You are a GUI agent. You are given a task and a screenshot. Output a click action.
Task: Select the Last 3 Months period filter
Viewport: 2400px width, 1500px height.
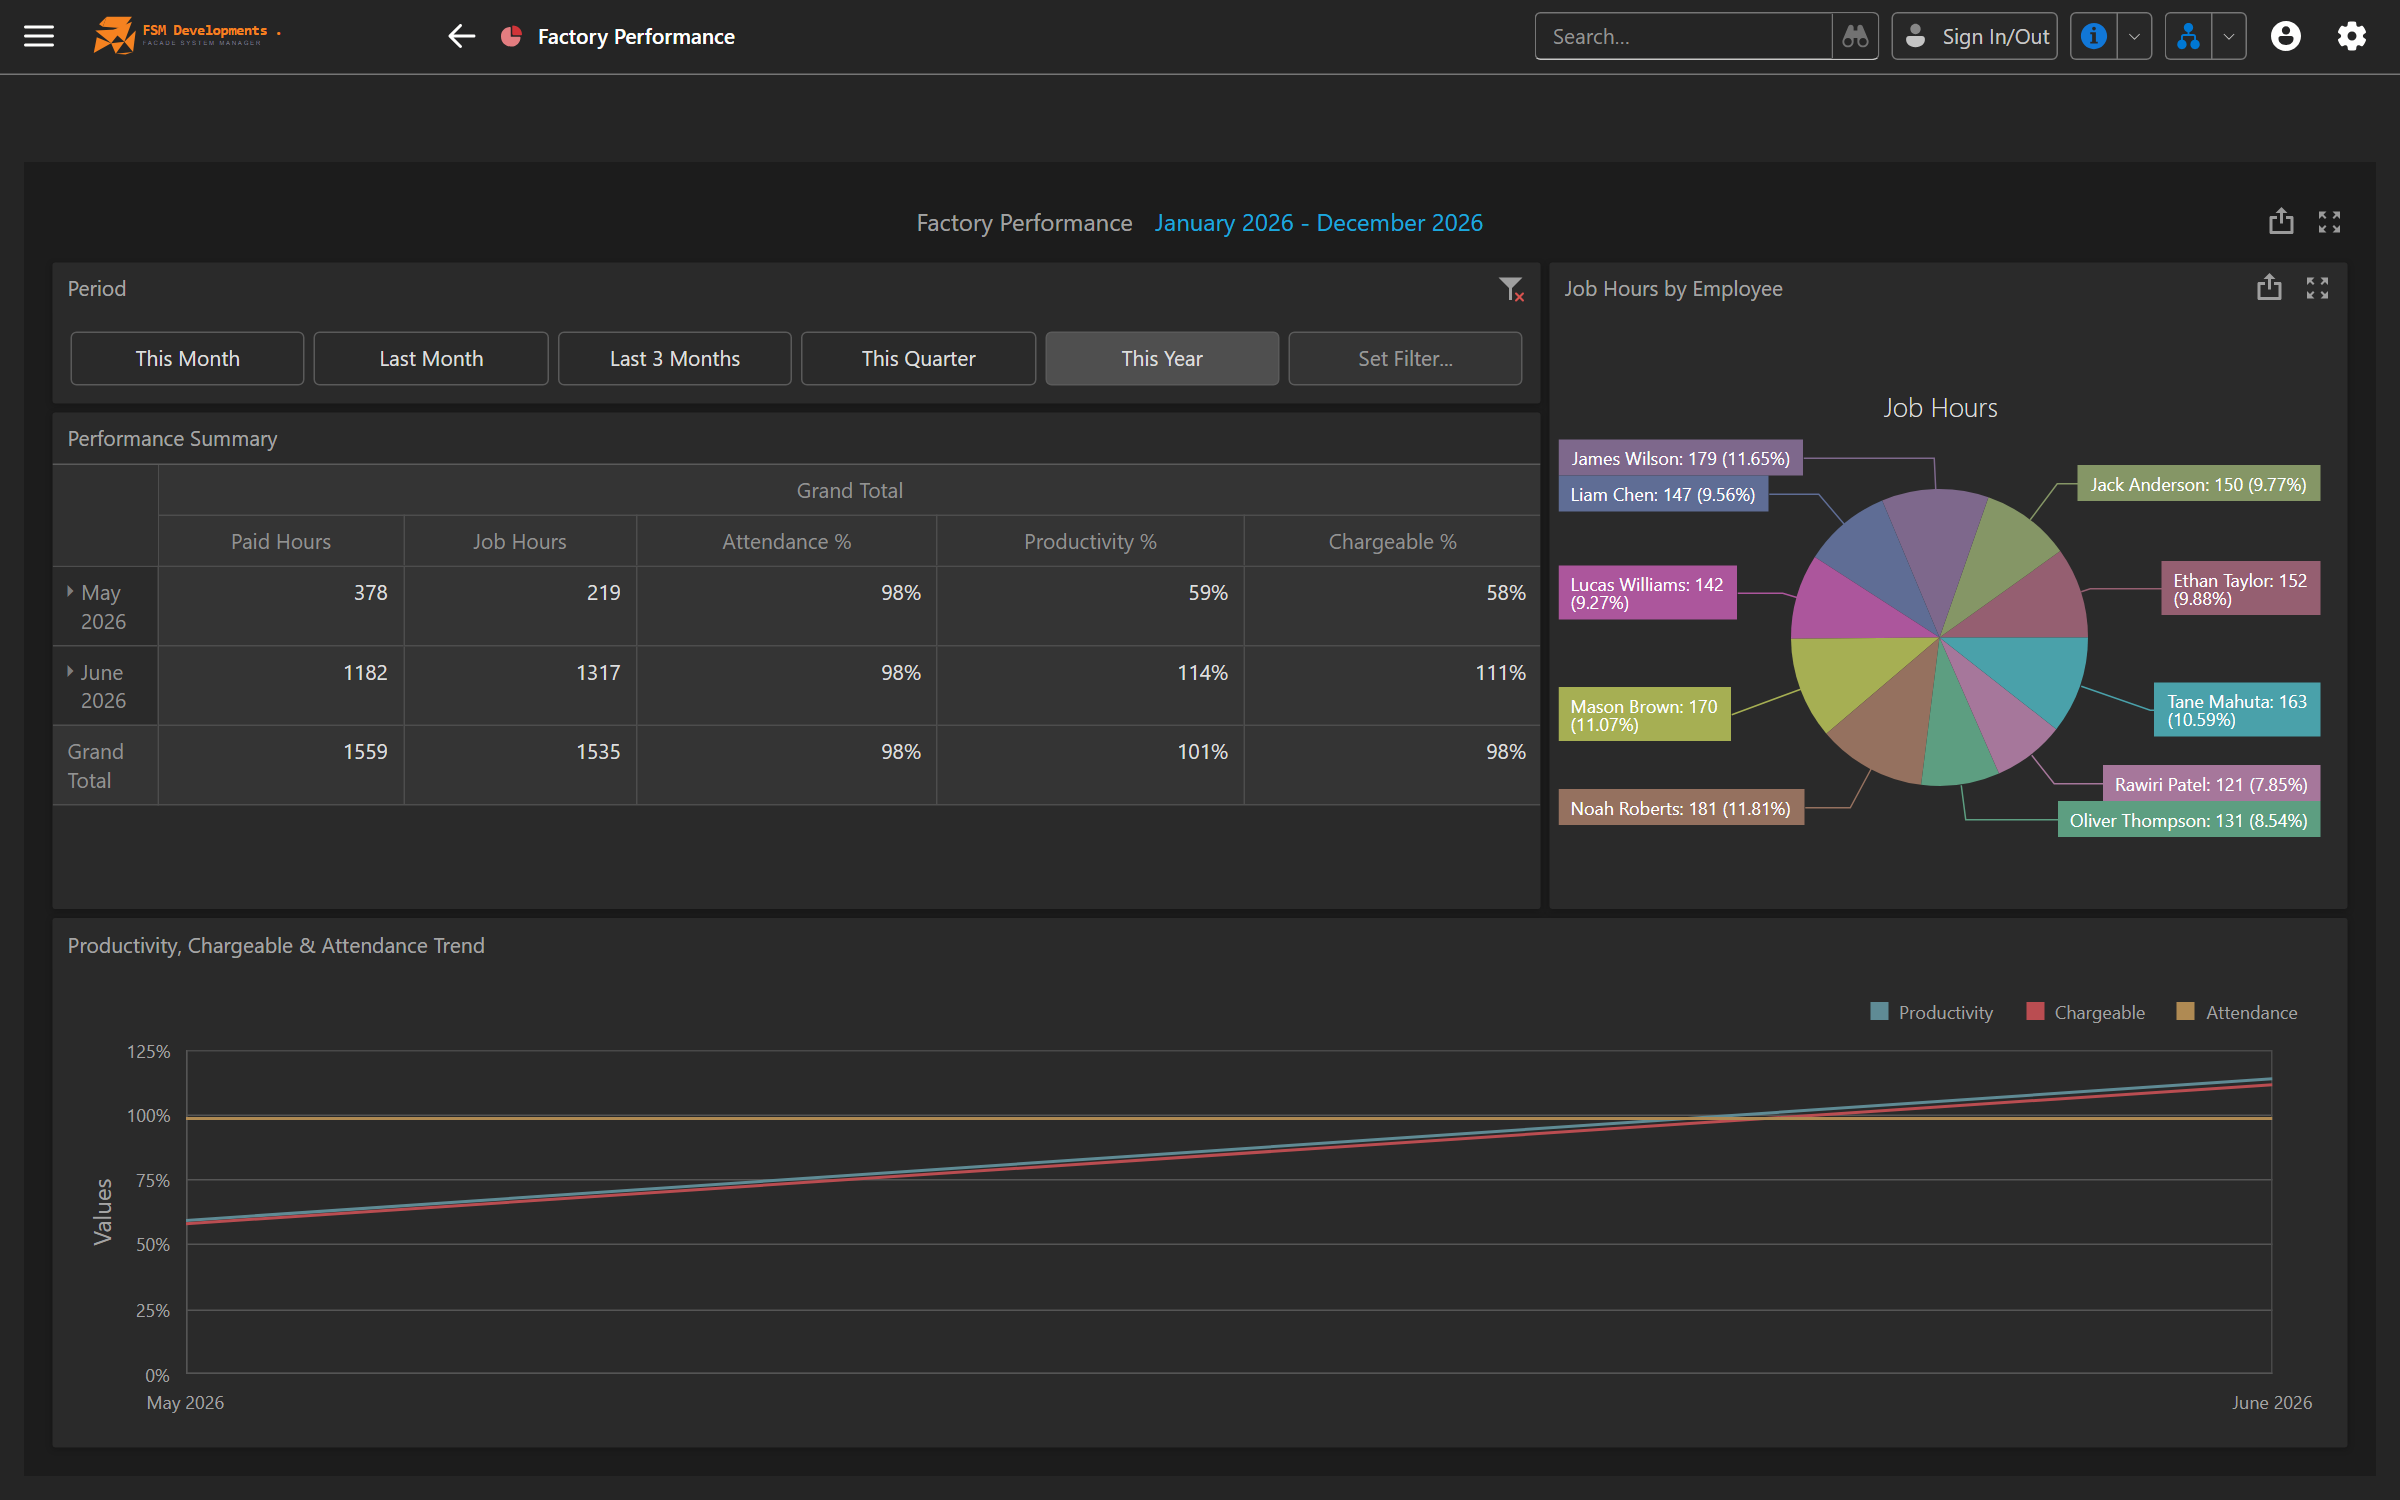[675, 358]
